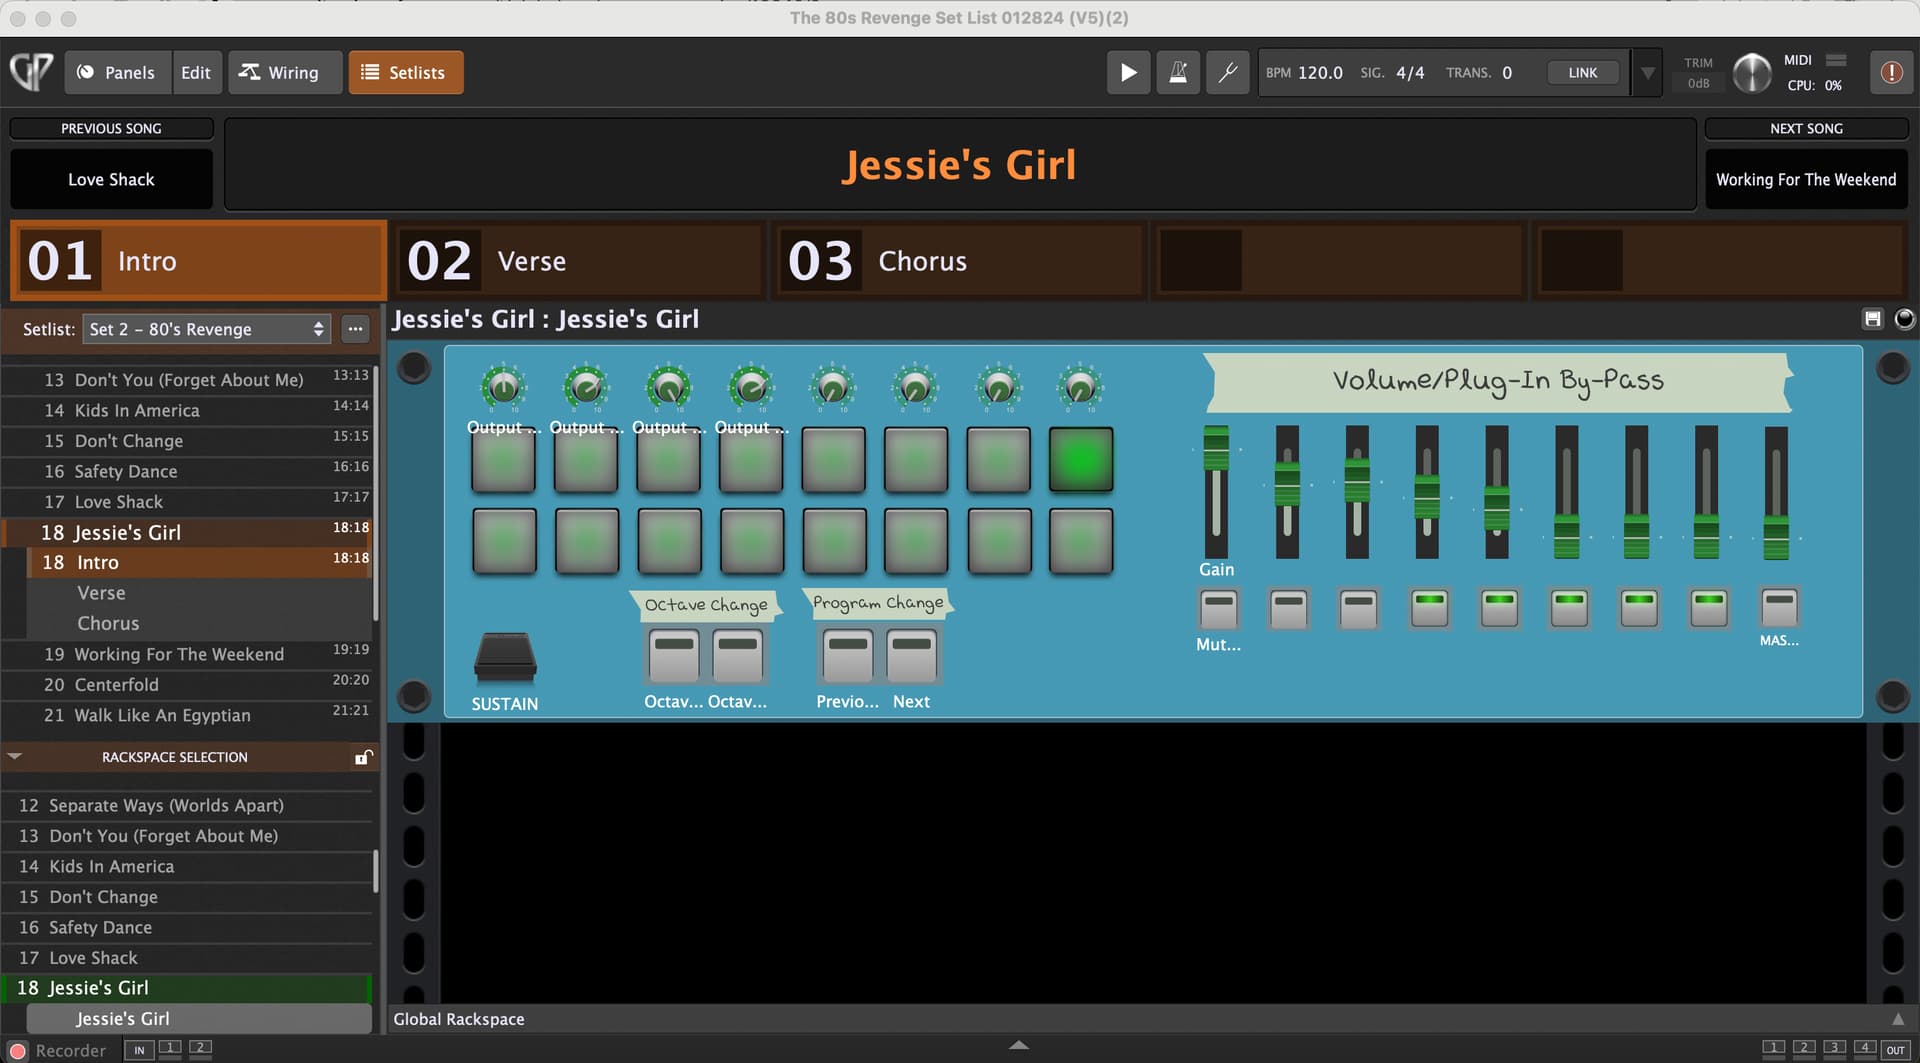Collapse the Rackspace Selection section

coord(15,757)
